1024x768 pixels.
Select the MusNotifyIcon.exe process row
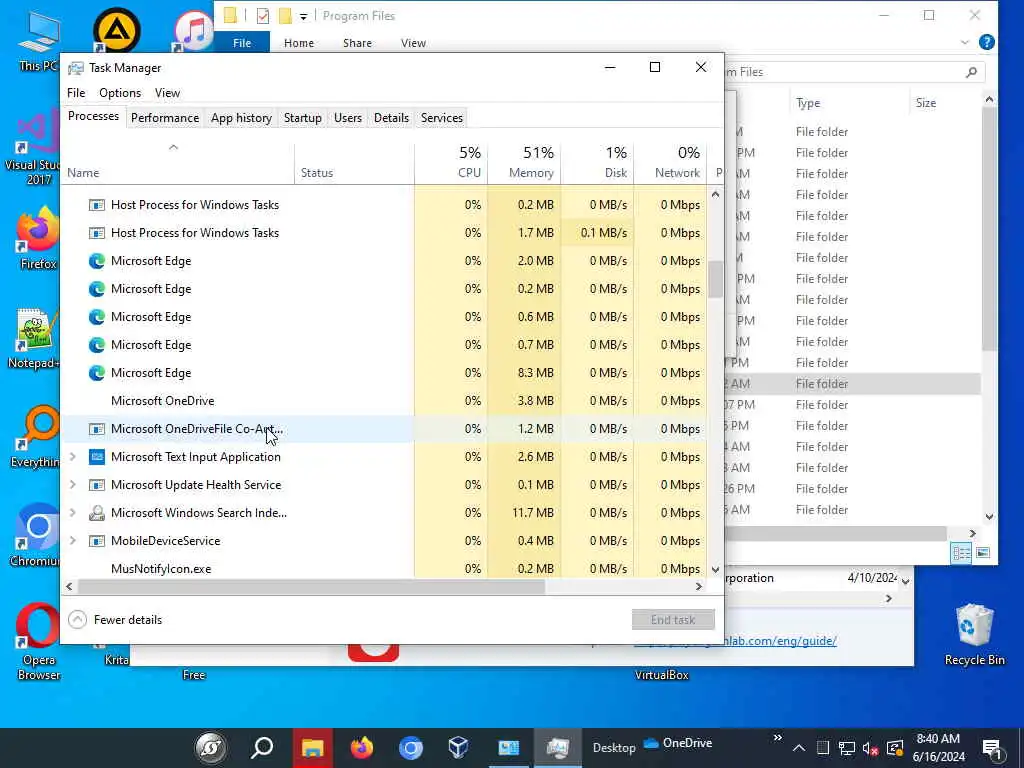(383, 569)
